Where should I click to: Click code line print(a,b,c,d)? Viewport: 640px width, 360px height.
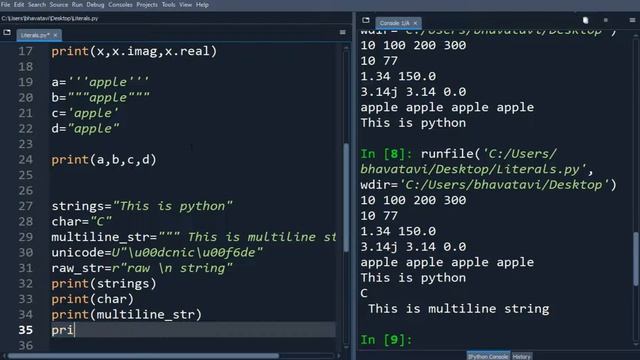point(104,160)
